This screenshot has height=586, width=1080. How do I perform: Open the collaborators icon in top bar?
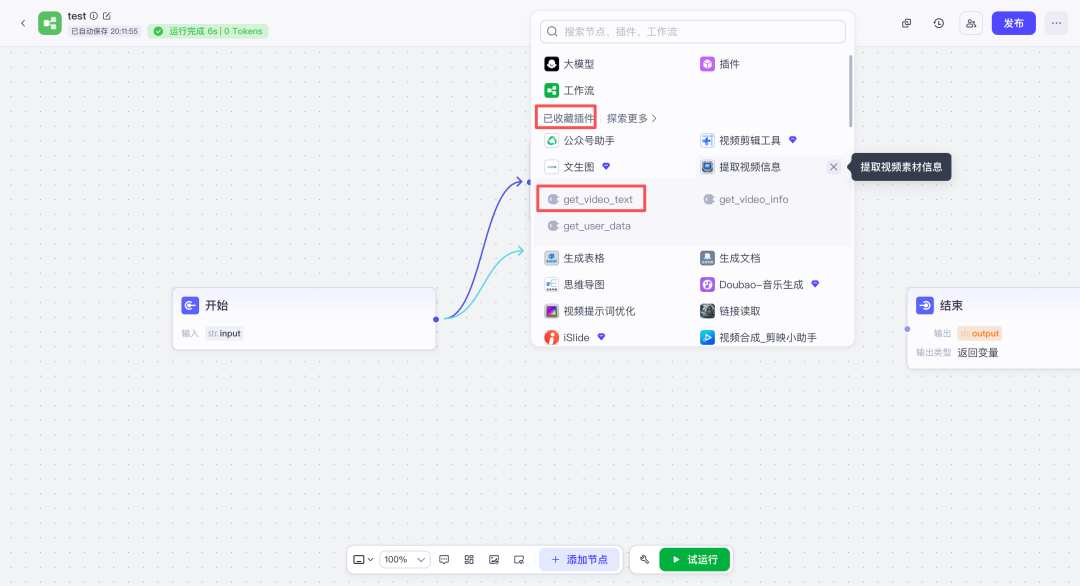(x=970, y=23)
